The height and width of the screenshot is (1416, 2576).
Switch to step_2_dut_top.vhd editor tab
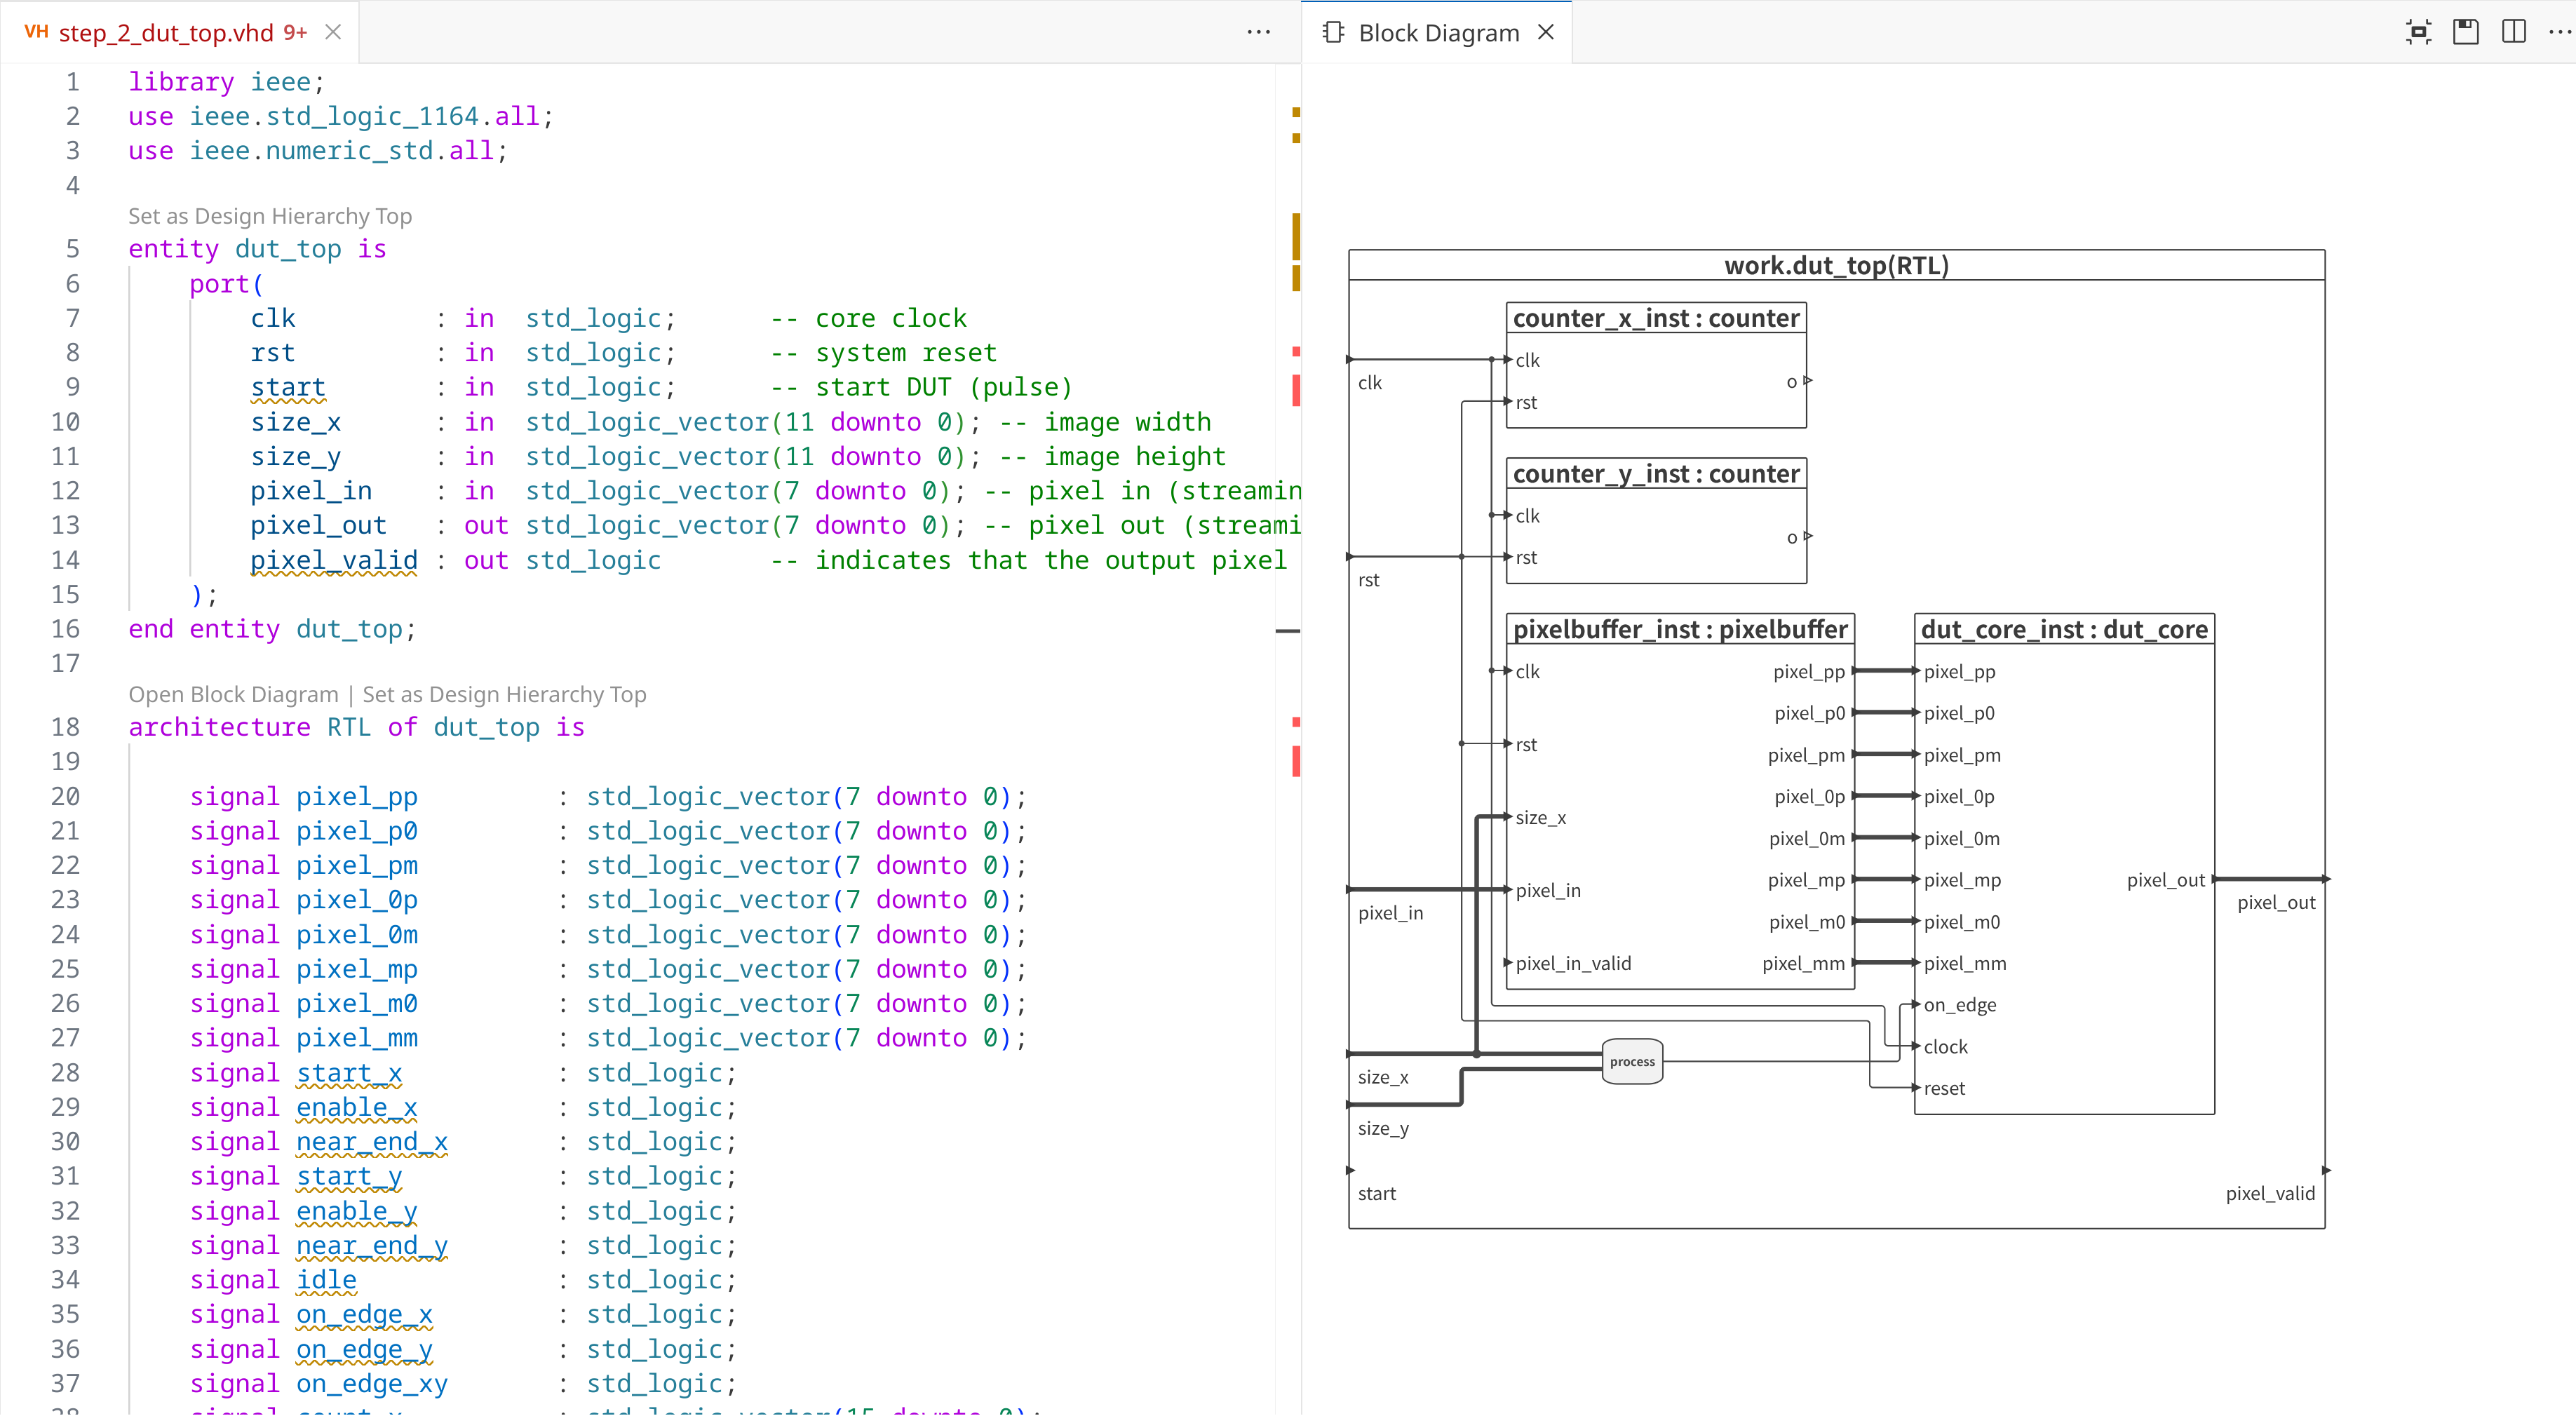(x=166, y=33)
